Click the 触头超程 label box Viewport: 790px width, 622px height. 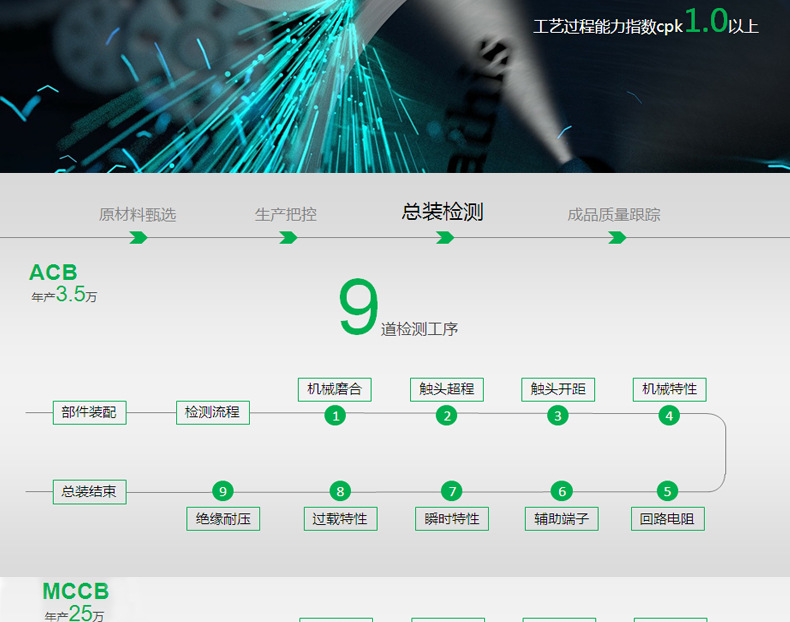pyautogui.click(x=447, y=389)
